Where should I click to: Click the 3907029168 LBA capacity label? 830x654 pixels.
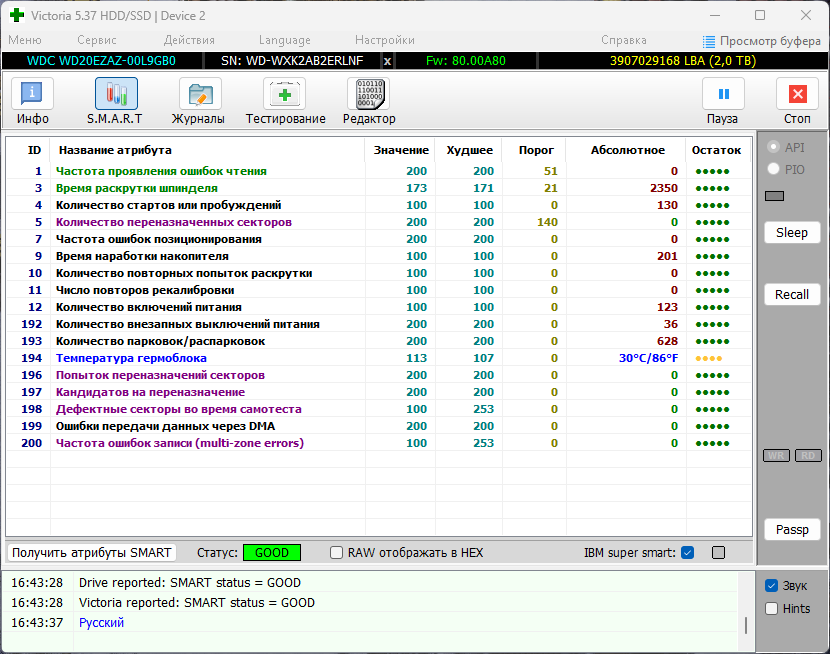coord(683,61)
